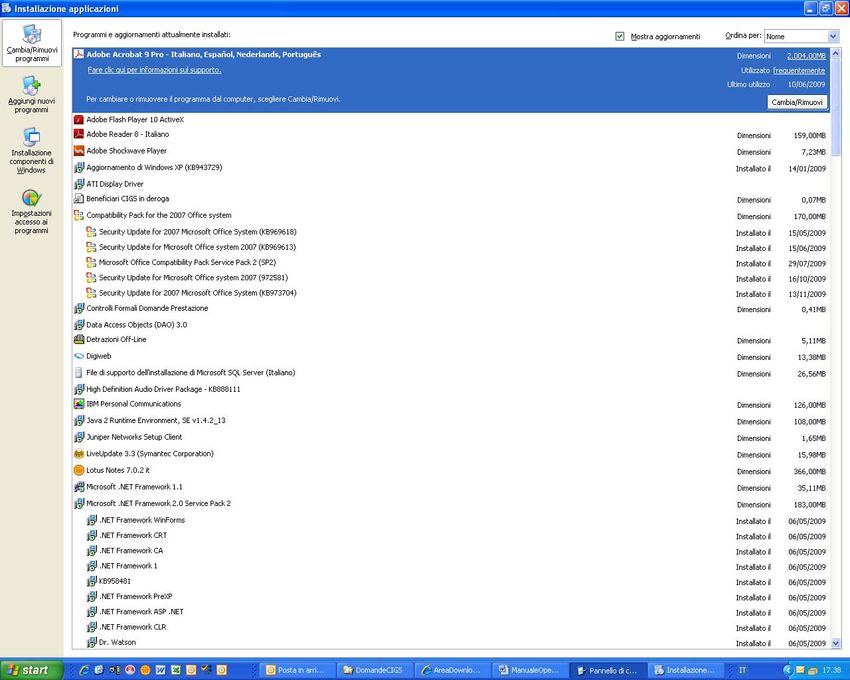Open the Acrobat support information link
The image size is (850, 680).
pos(154,70)
